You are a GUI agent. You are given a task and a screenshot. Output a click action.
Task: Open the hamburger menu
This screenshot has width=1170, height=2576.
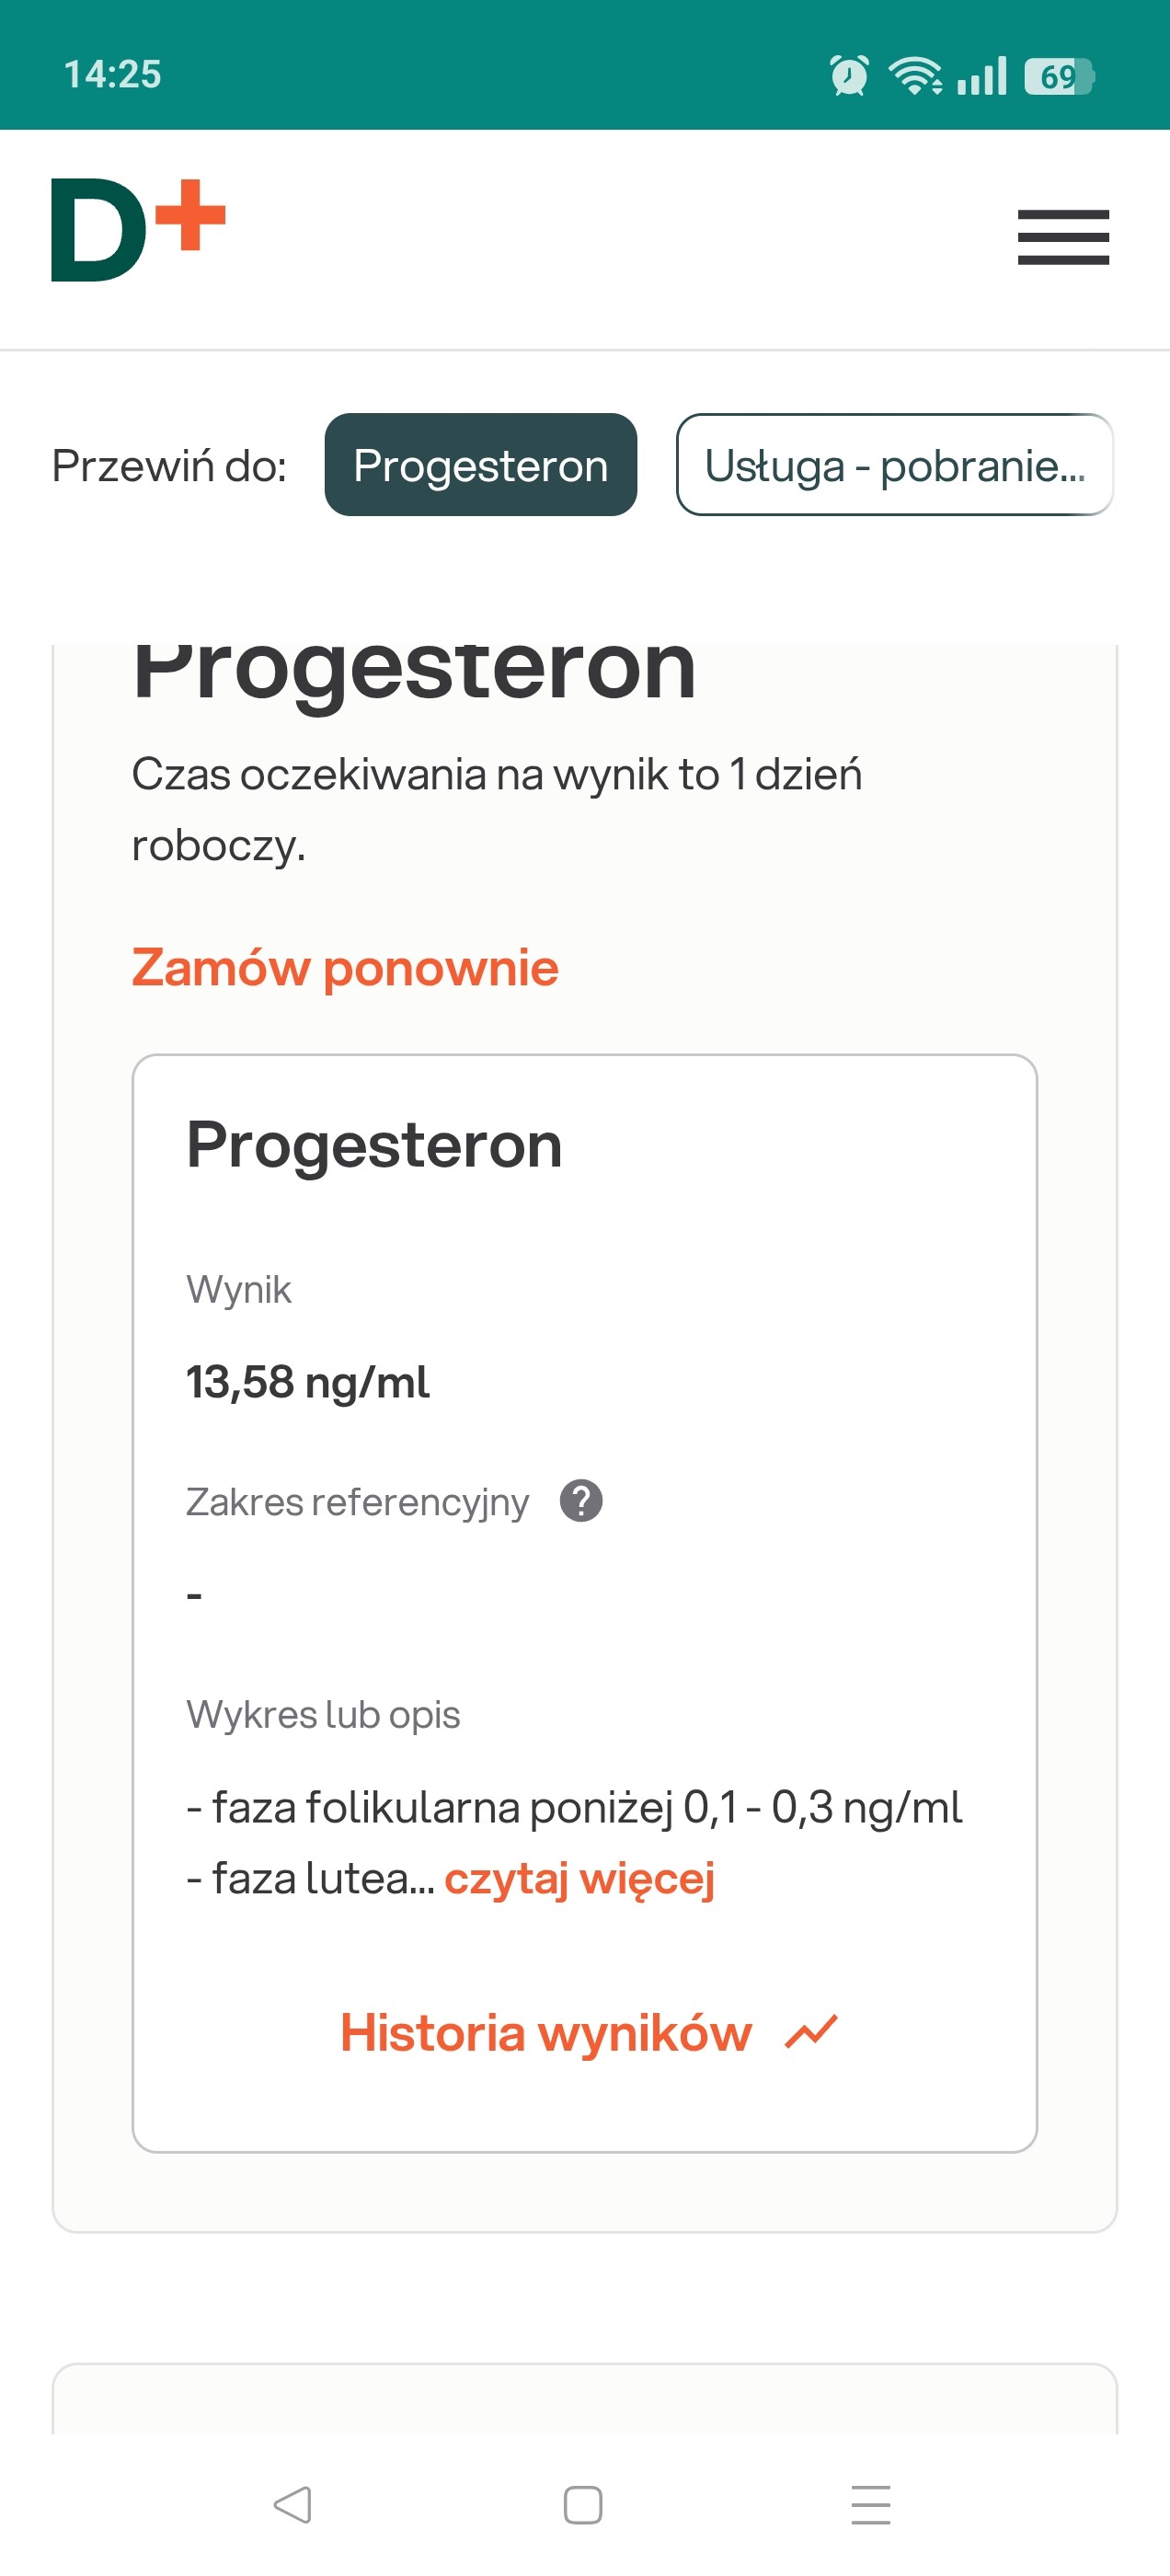tap(1063, 237)
